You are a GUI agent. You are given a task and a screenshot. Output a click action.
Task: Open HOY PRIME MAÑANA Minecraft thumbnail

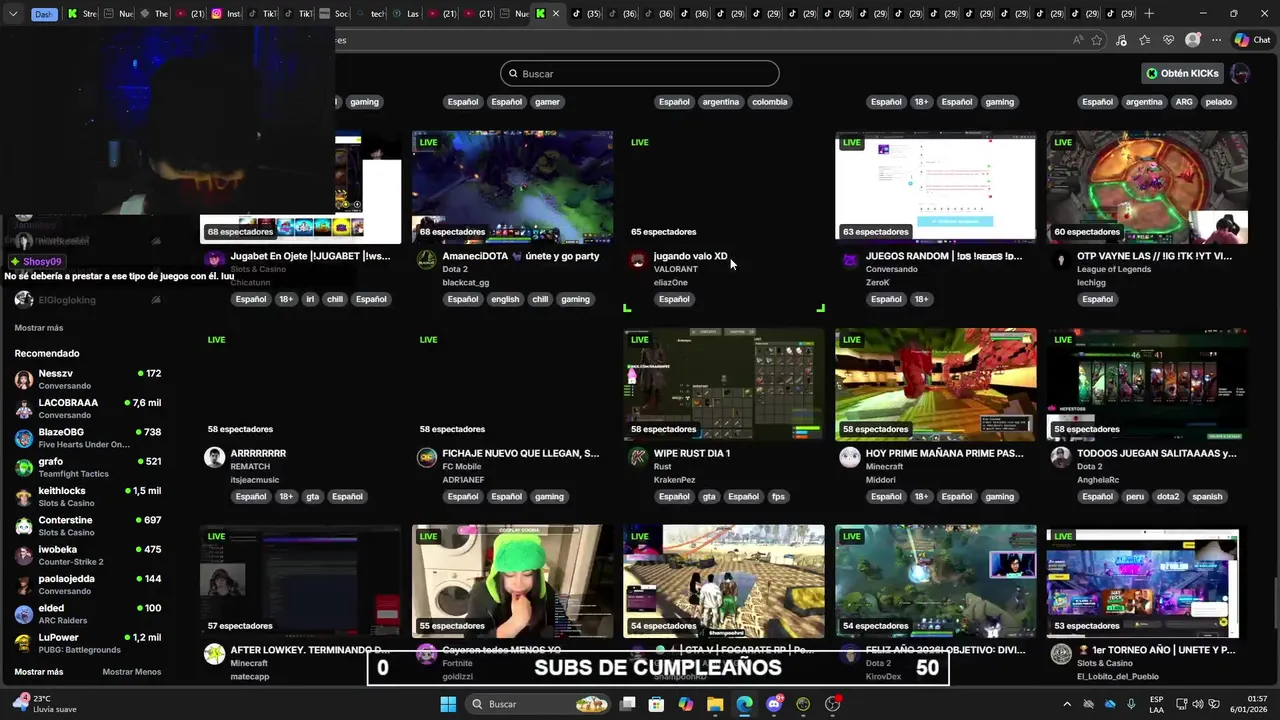[936, 384]
